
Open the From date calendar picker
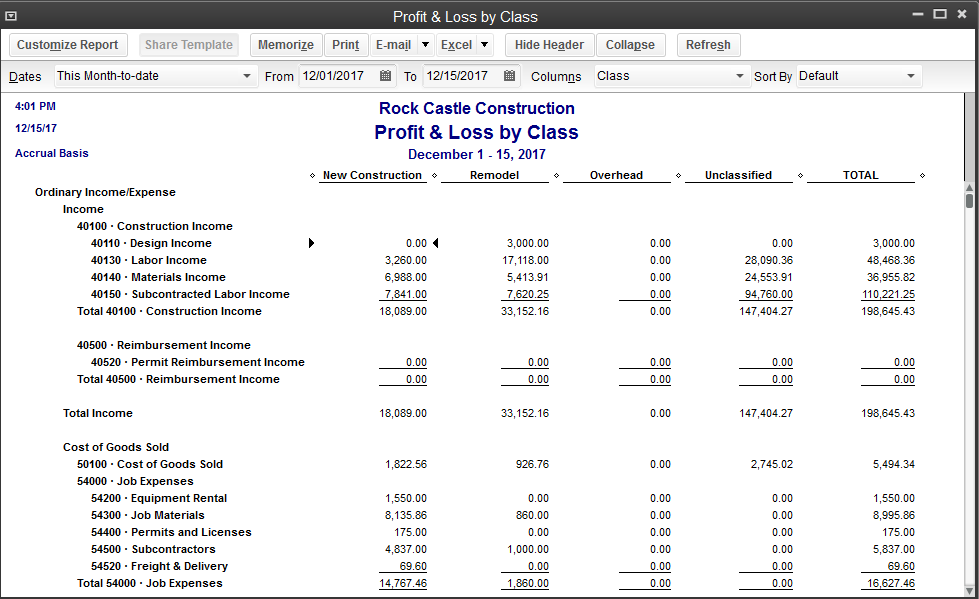[387, 76]
